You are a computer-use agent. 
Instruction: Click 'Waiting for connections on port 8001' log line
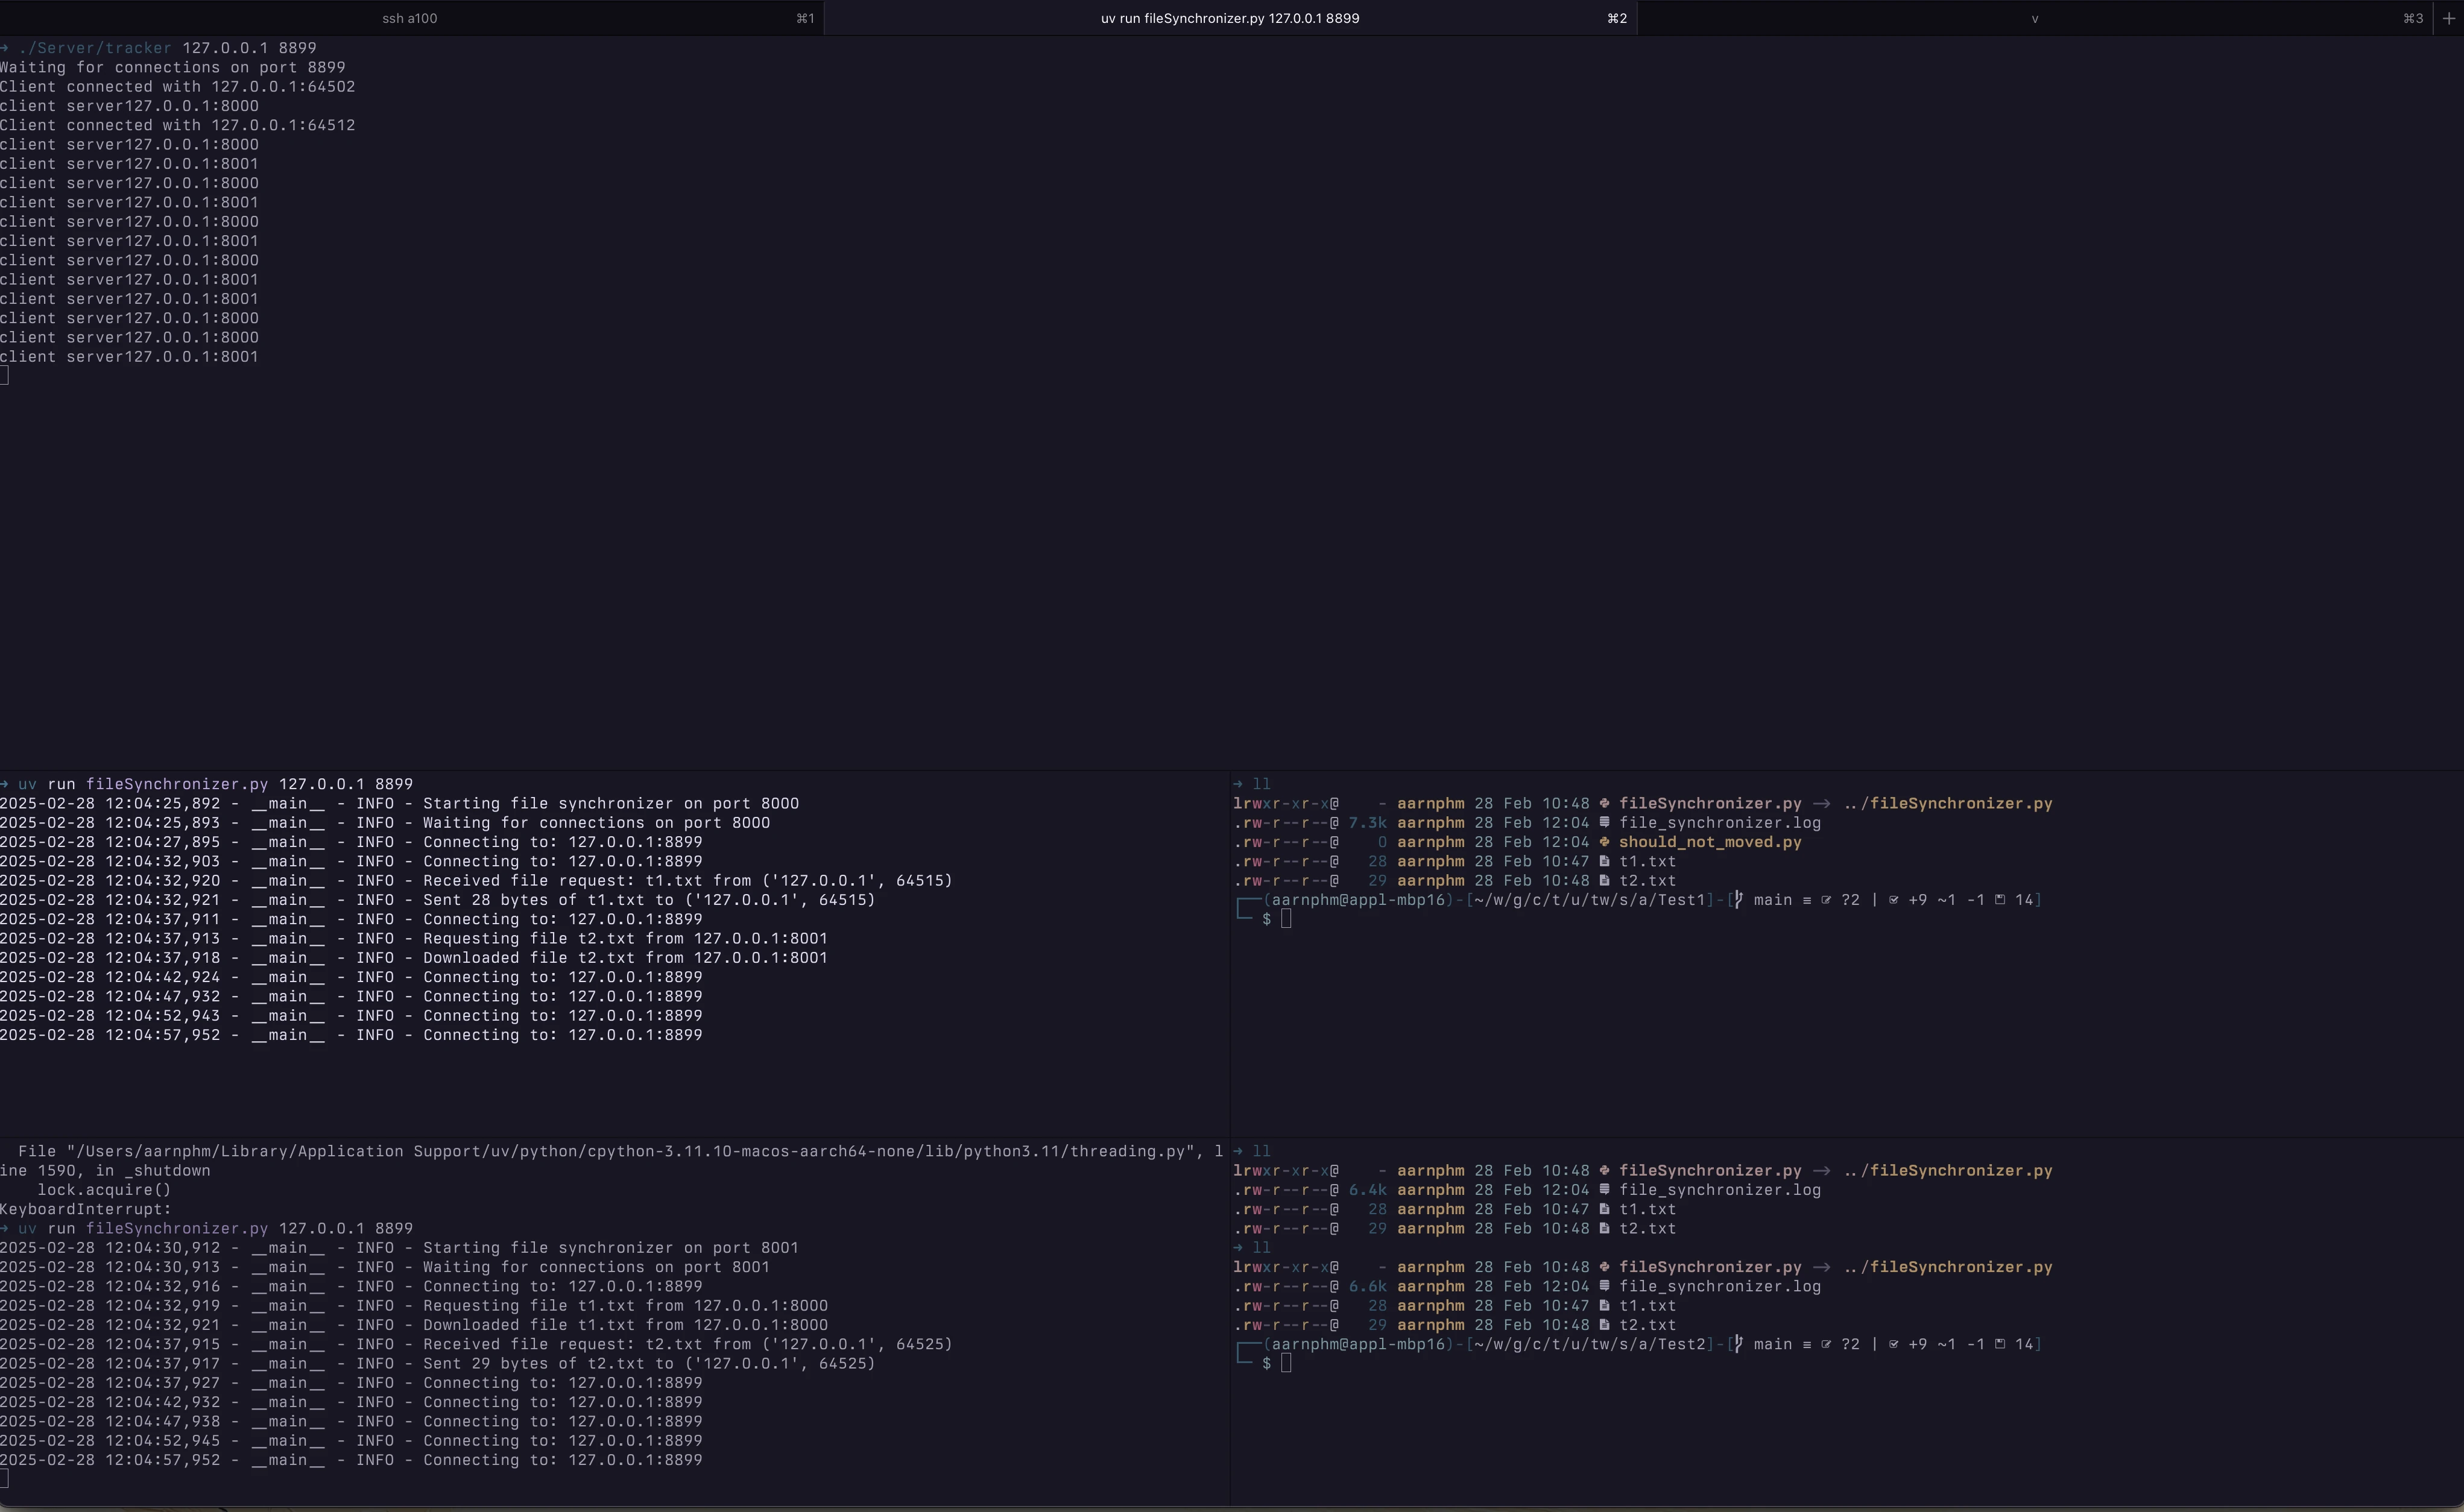click(385, 1268)
